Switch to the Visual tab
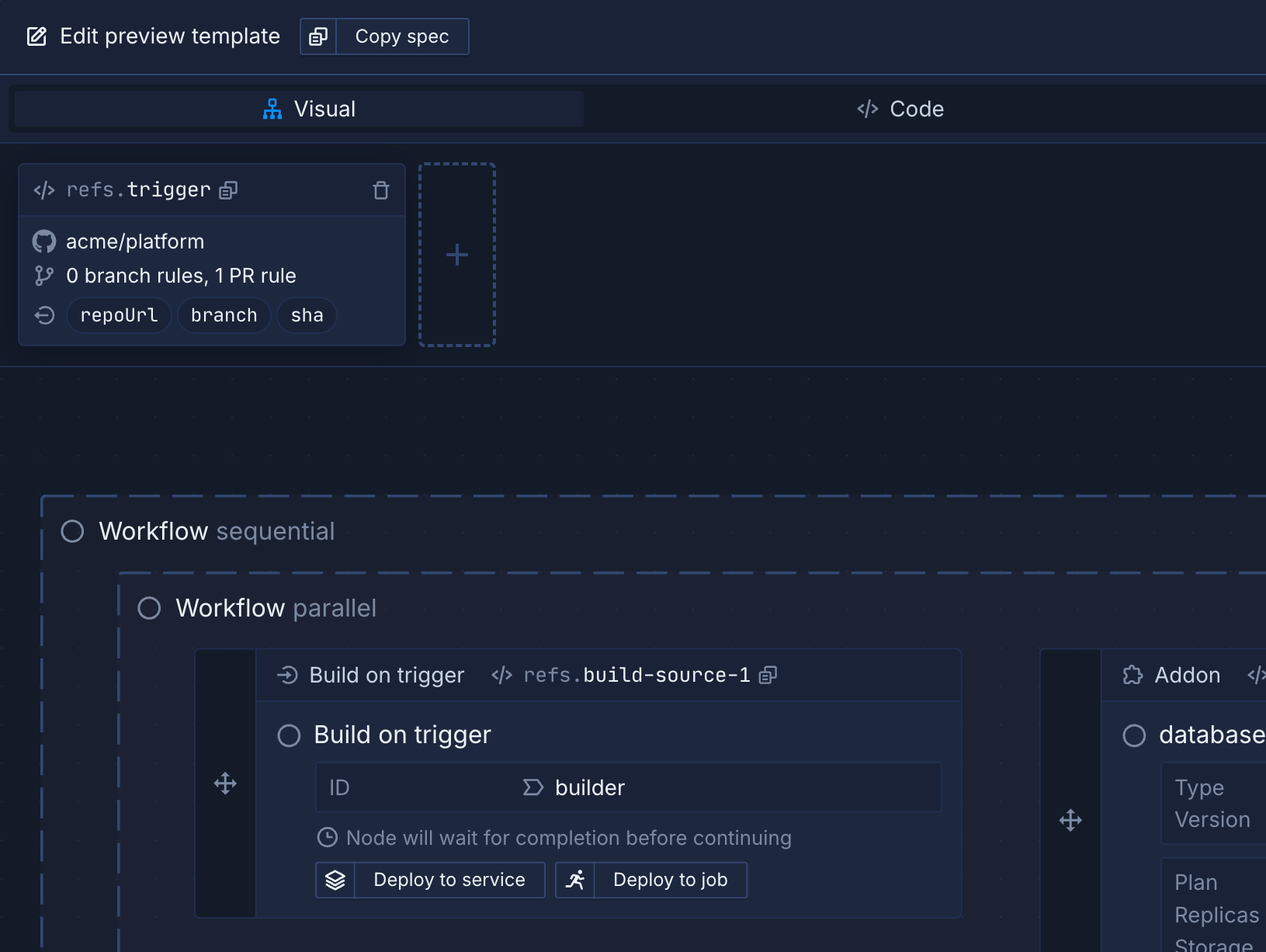Viewport: 1266px width, 952px height. [x=299, y=109]
